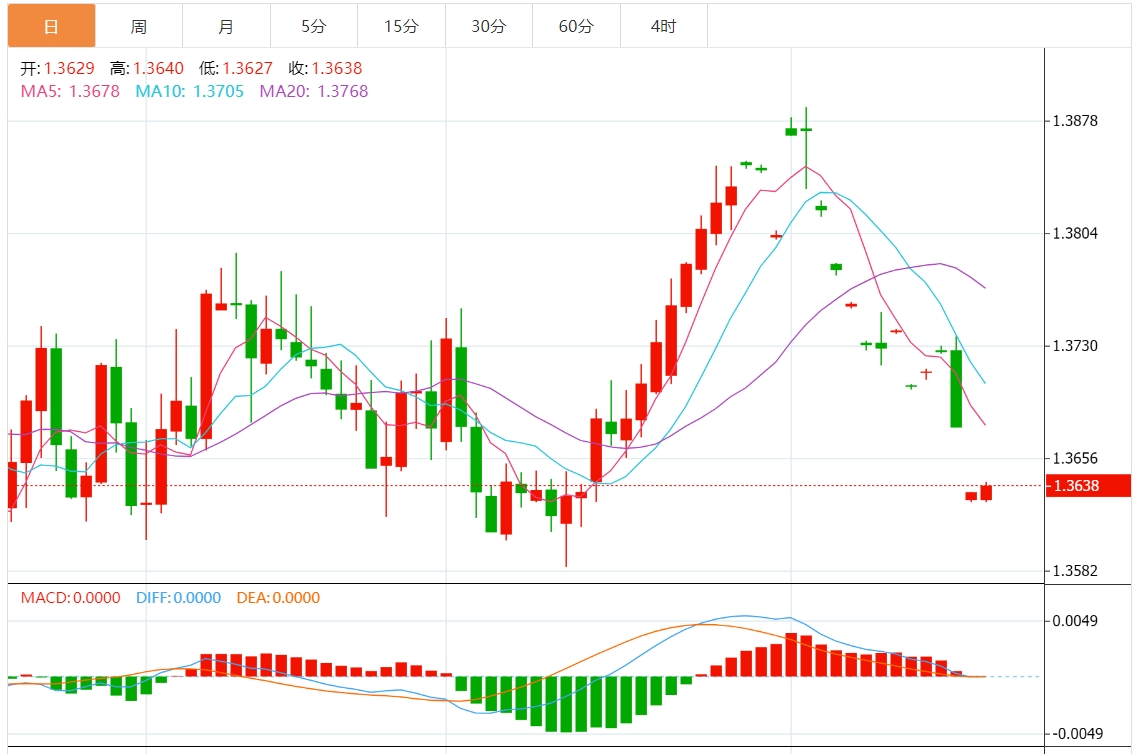Viewport: 1144px width, 754px height.
Task: Click the open price value 1.3629
Action: coord(69,69)
